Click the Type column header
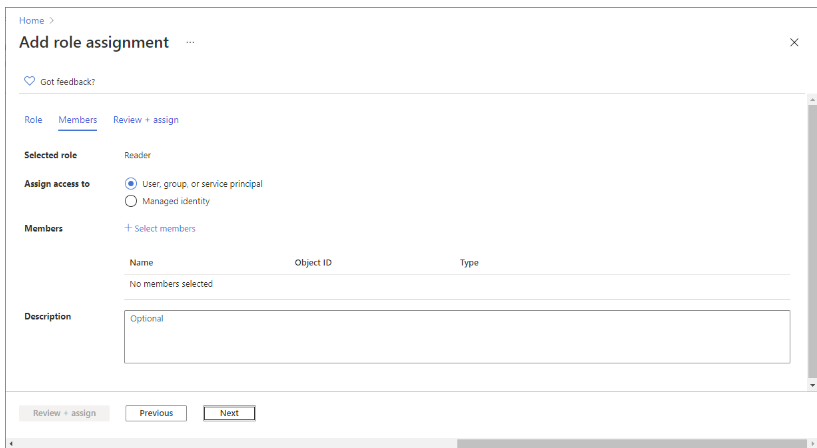The width and height of the screenshot is (817, 448). click(x=469, y=263)
